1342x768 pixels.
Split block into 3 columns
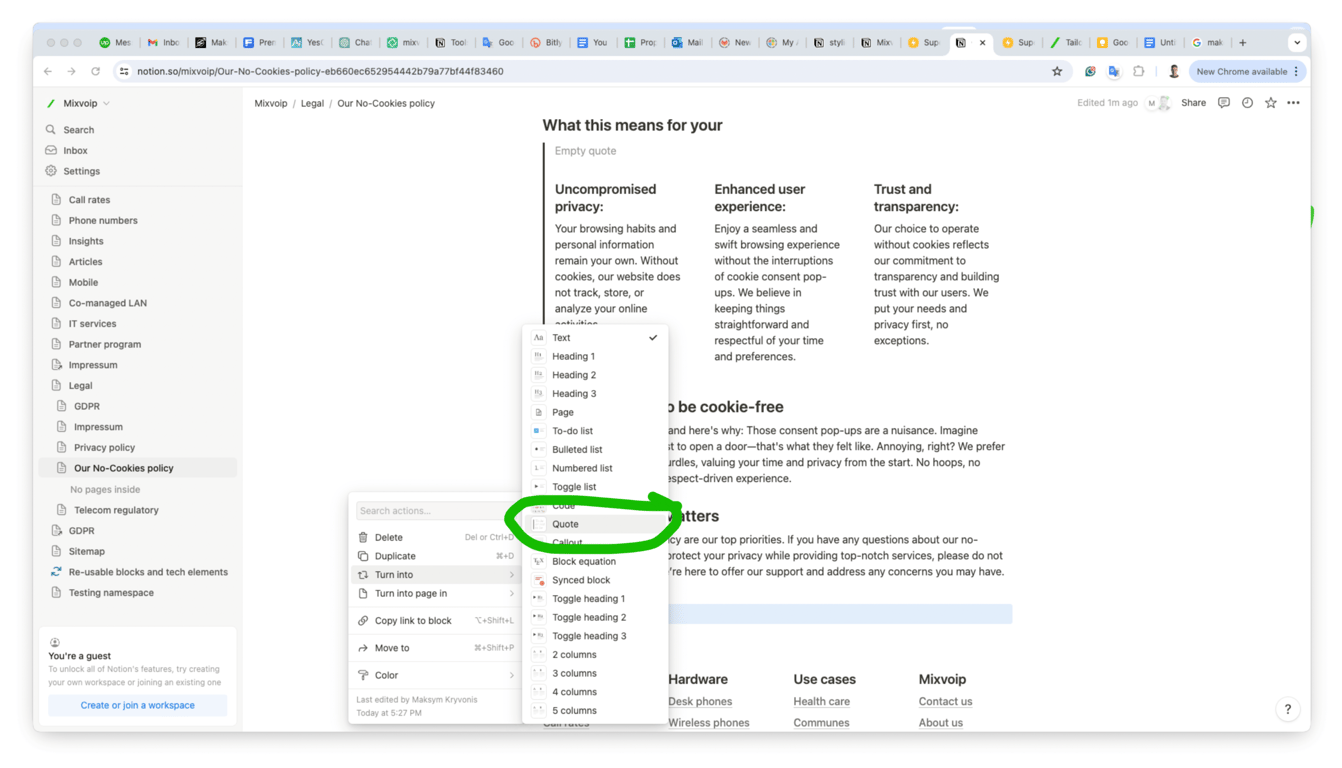click(x=595, y=674)
